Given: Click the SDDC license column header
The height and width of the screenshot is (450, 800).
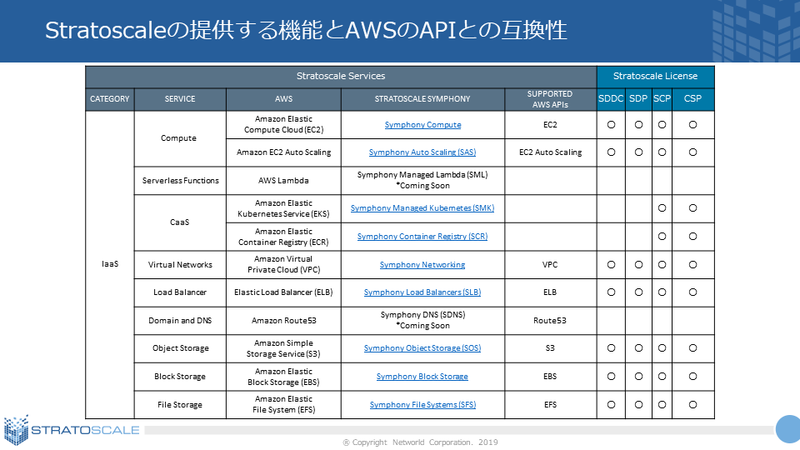Looking at the screenshot, I should (611, 99).
